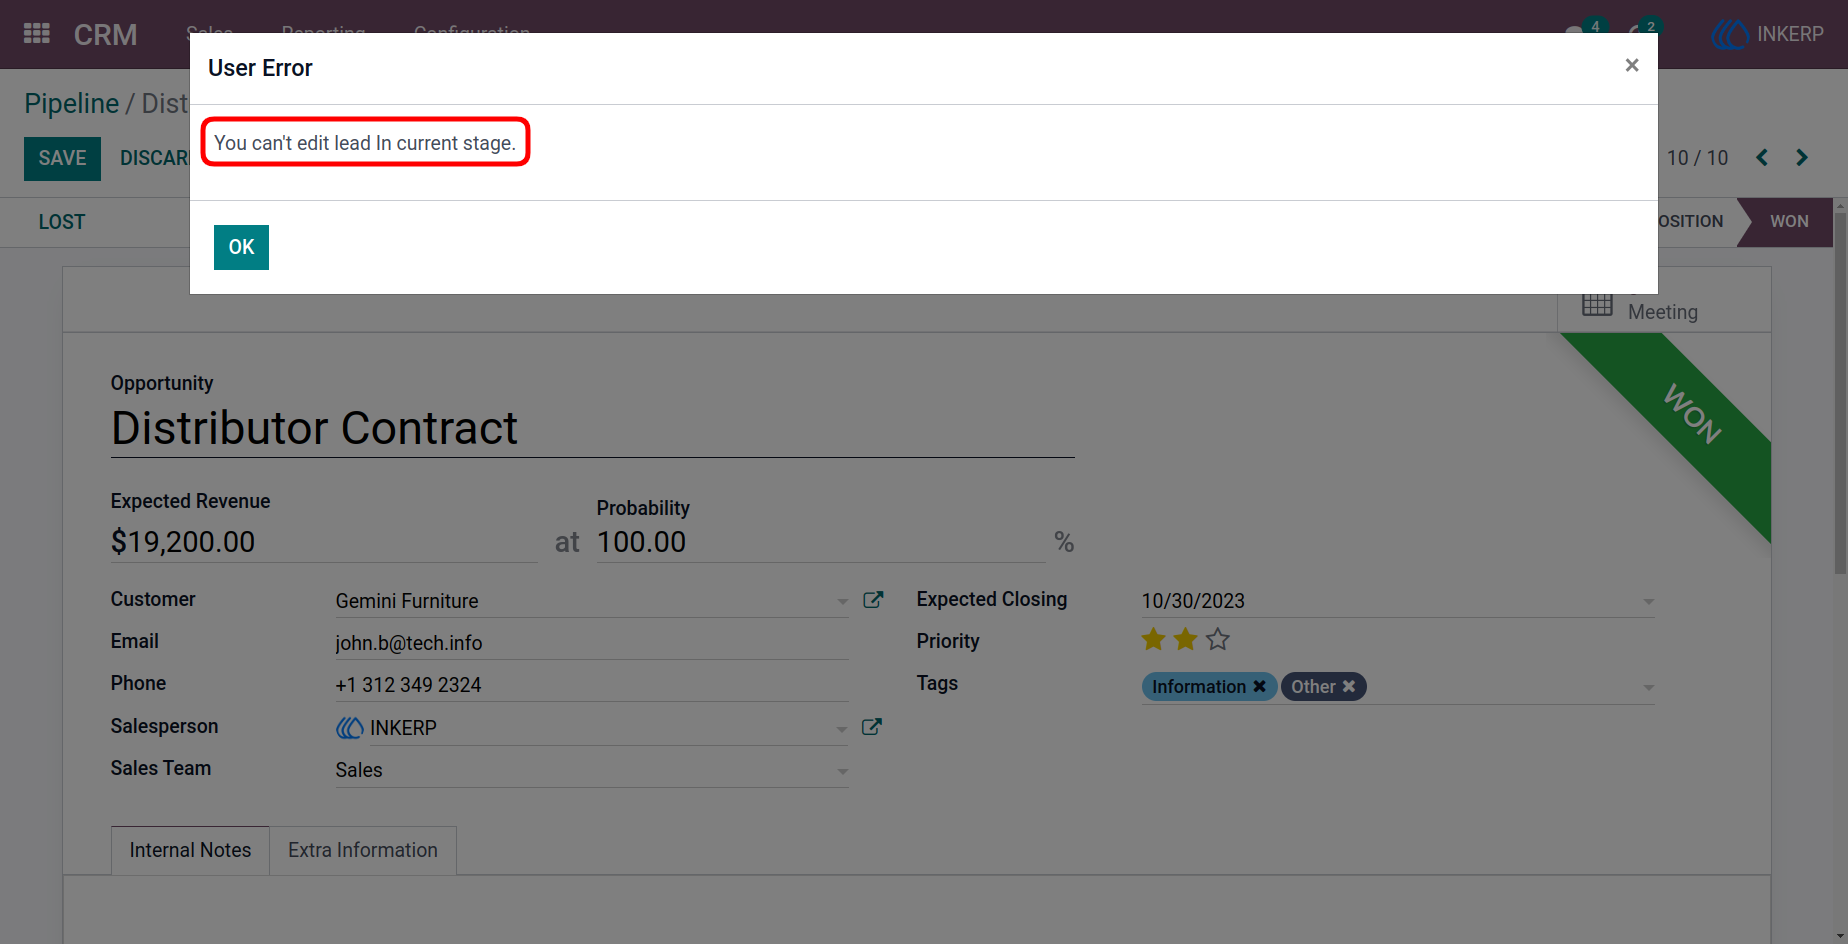Click the Probability input field
The image size is (1848, 944).
[821, 542]
